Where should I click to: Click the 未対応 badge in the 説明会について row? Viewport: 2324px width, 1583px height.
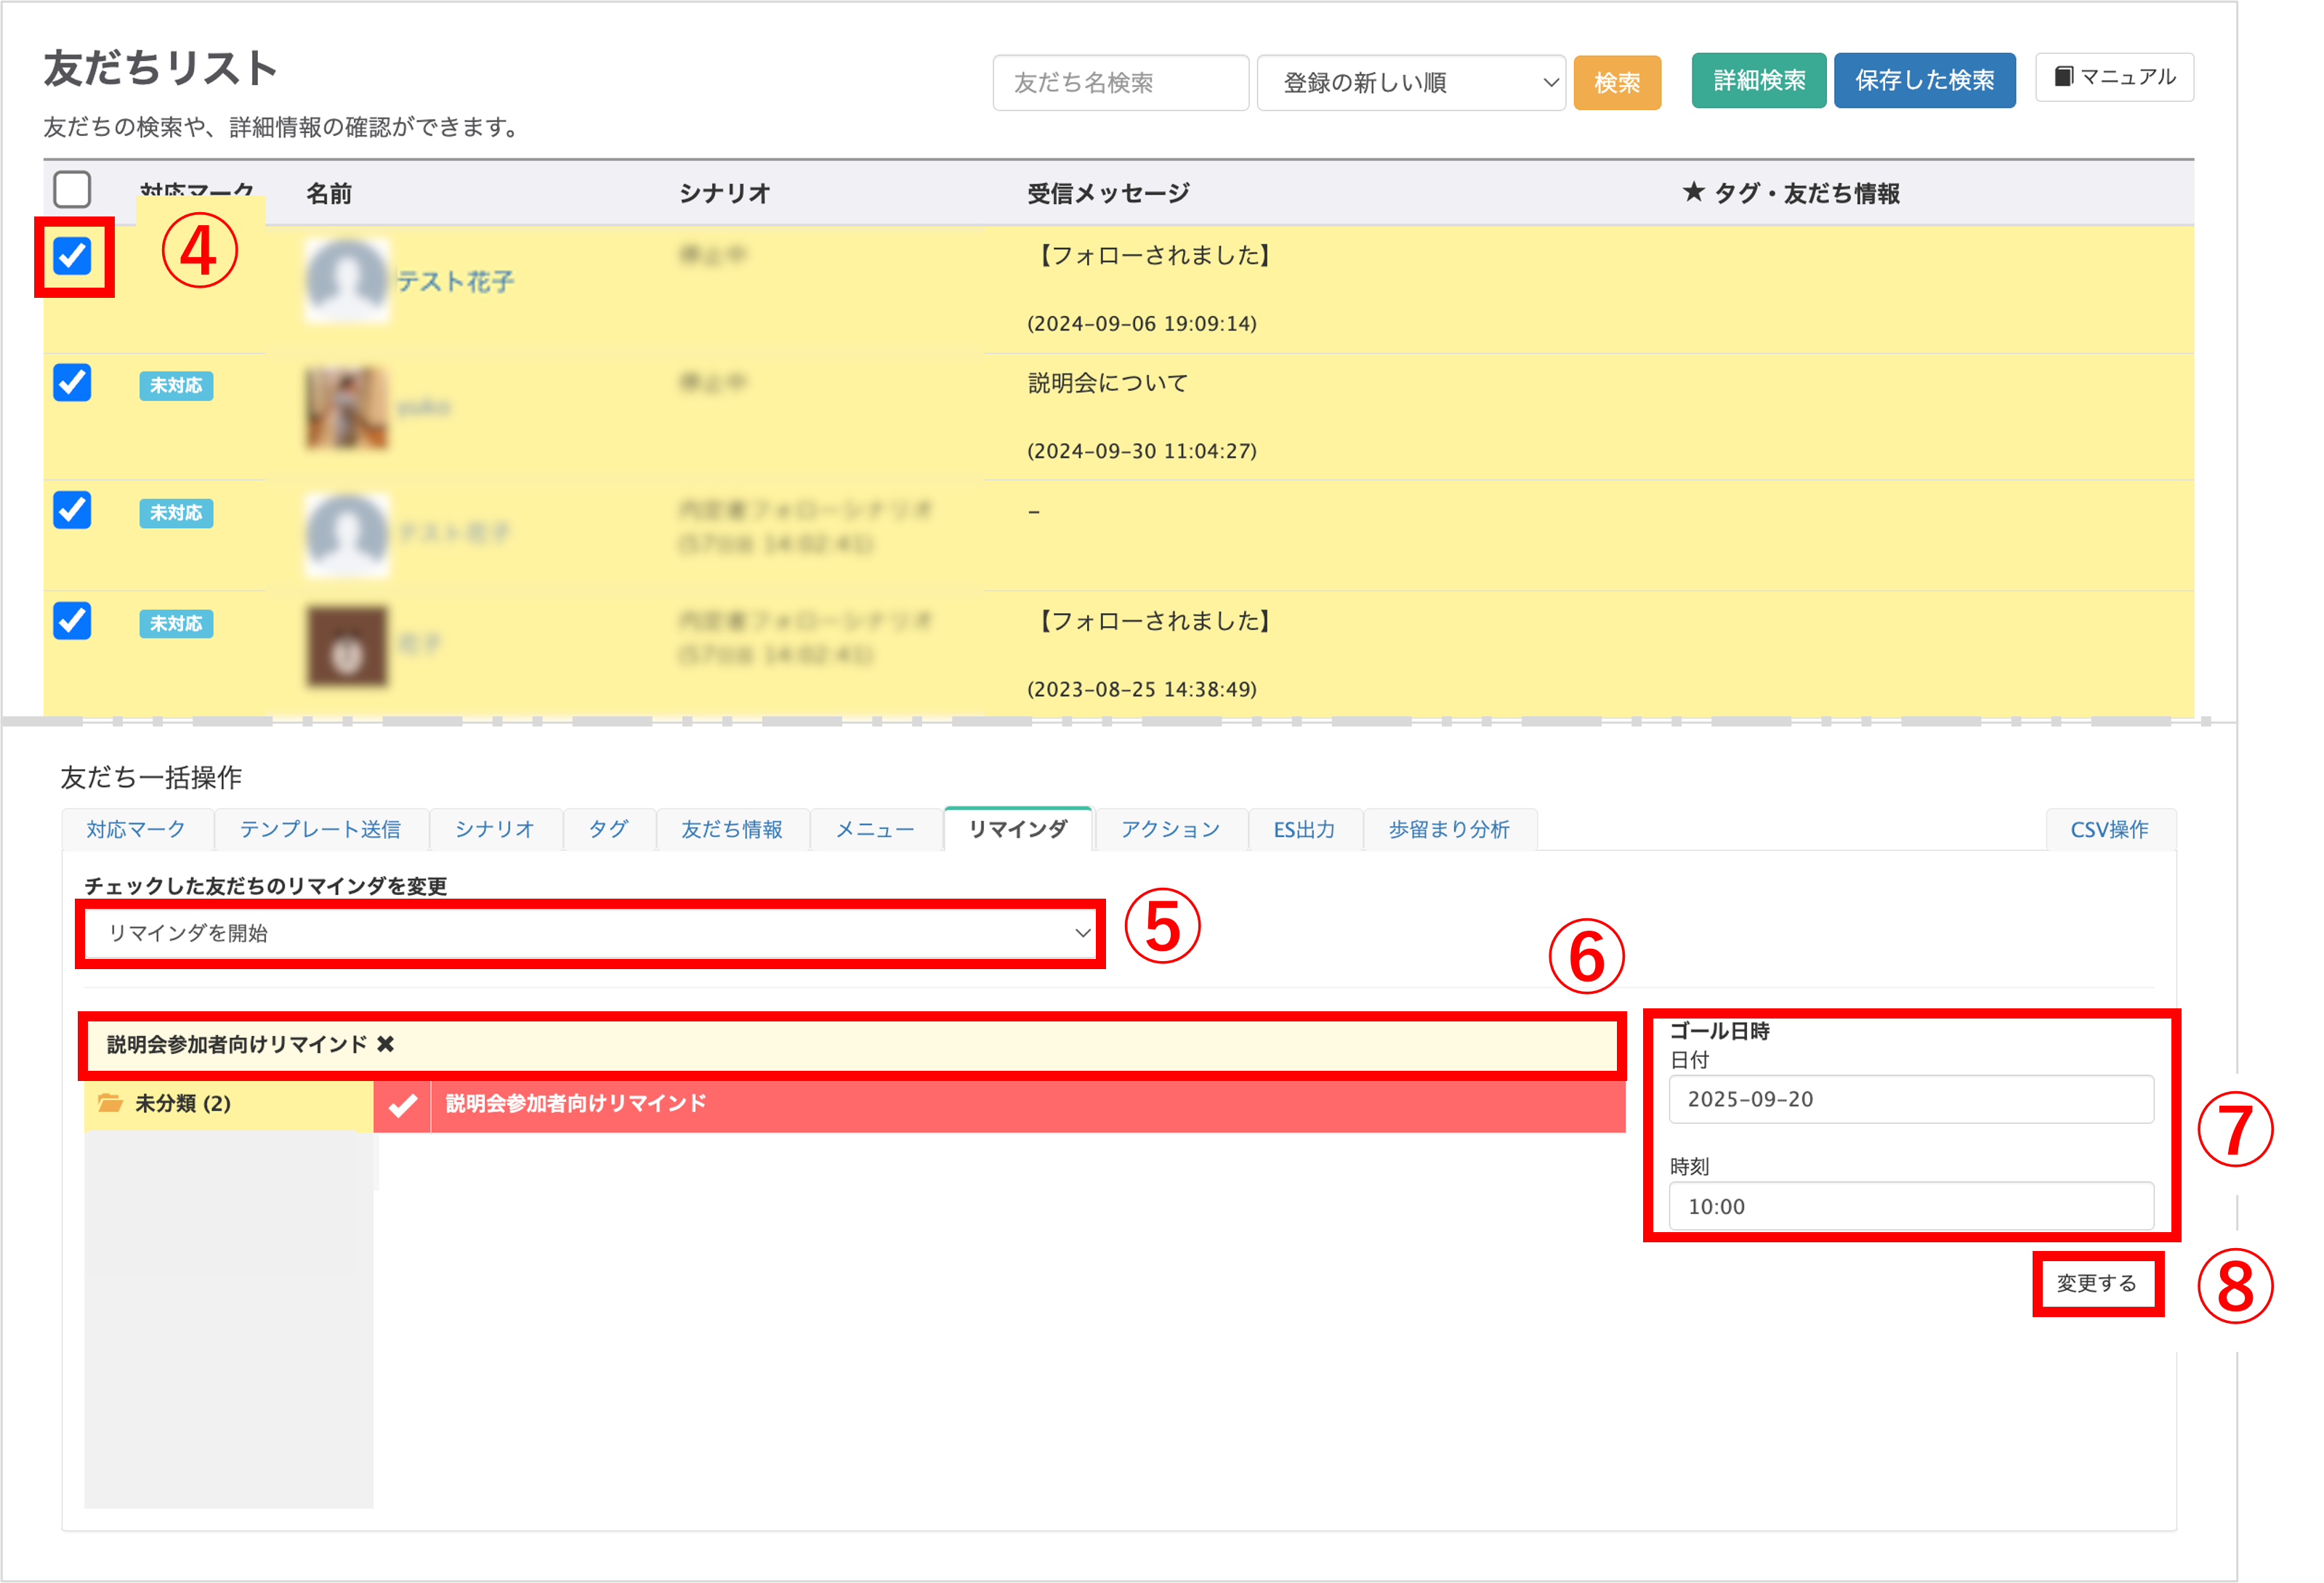tap(176, 385)
